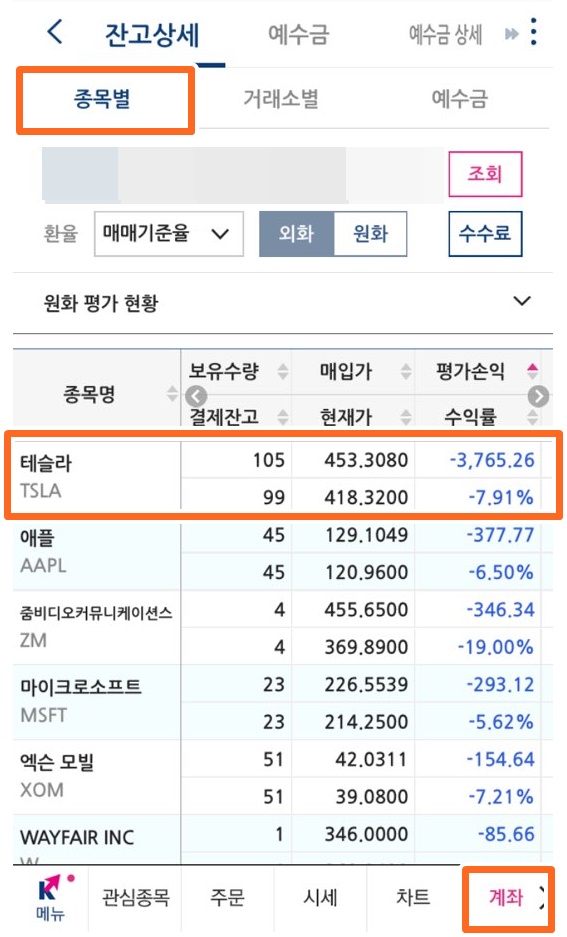Tap the 환율 label
Image resolution: width=567 pixels, height=937 pixels.
[60, 234]
